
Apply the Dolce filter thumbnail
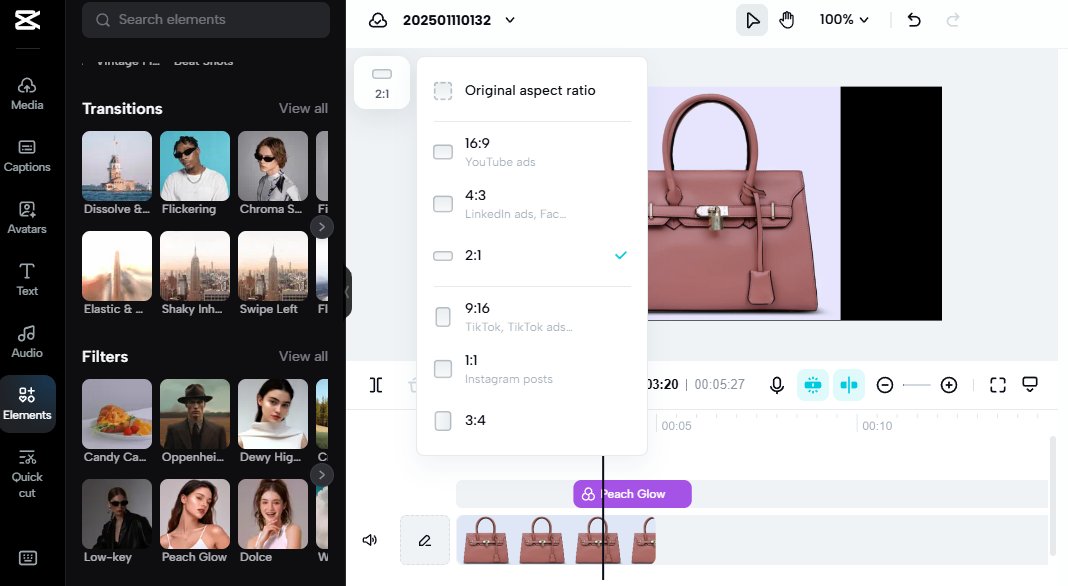click(273, 514)
